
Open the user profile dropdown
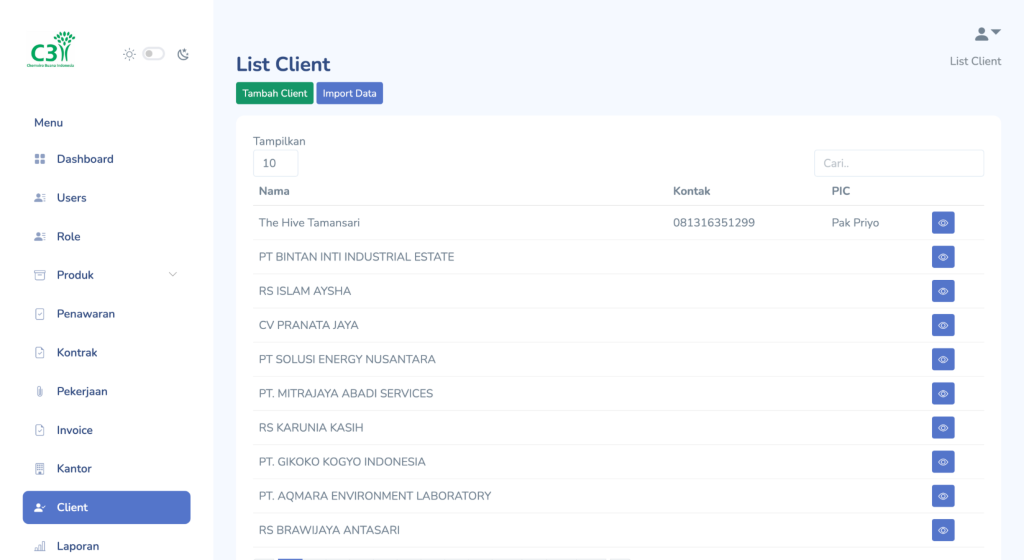coord(987,34)
